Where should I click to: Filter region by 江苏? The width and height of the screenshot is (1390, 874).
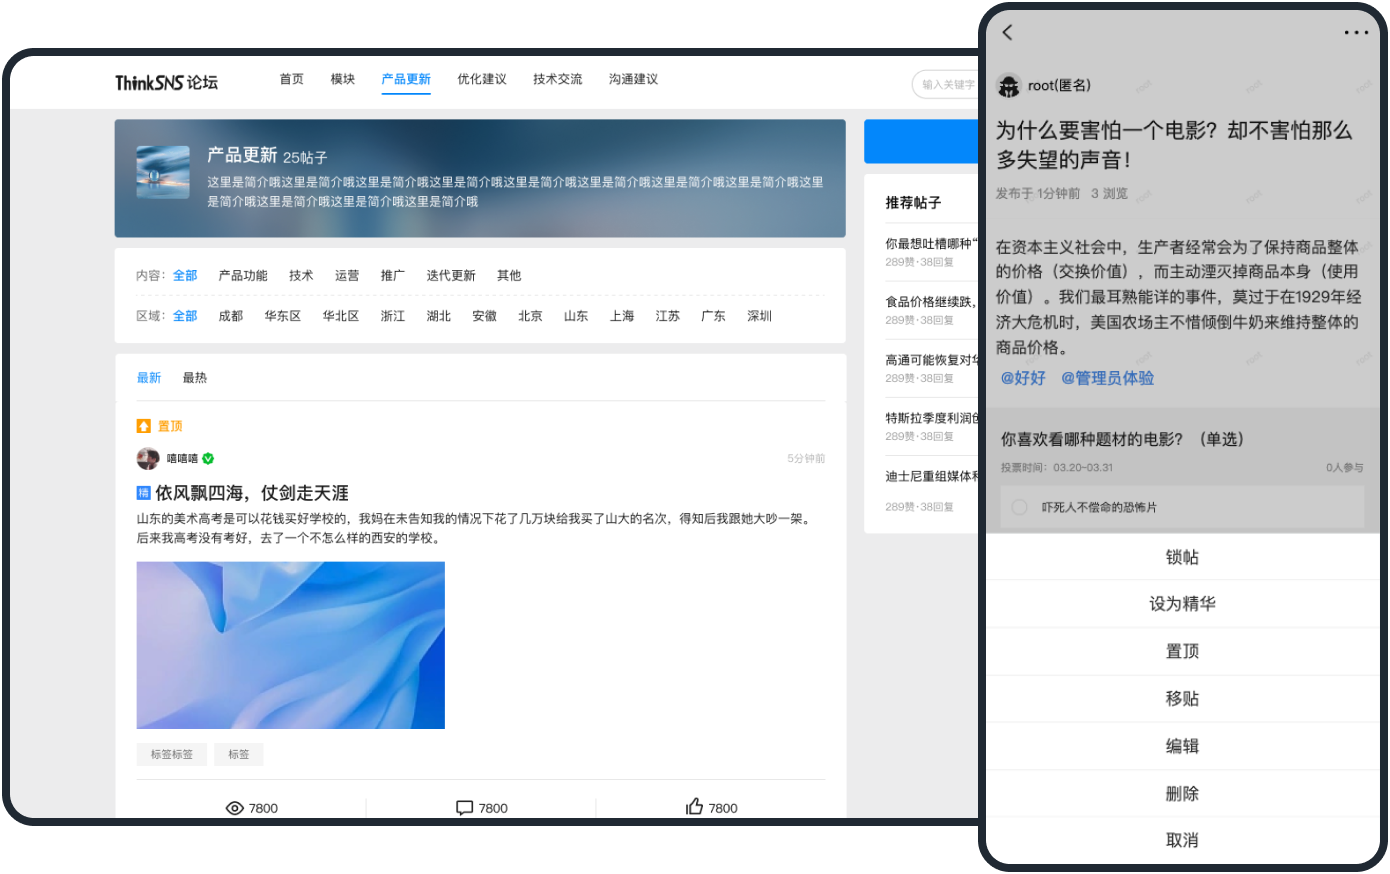[x=668, y=316]
